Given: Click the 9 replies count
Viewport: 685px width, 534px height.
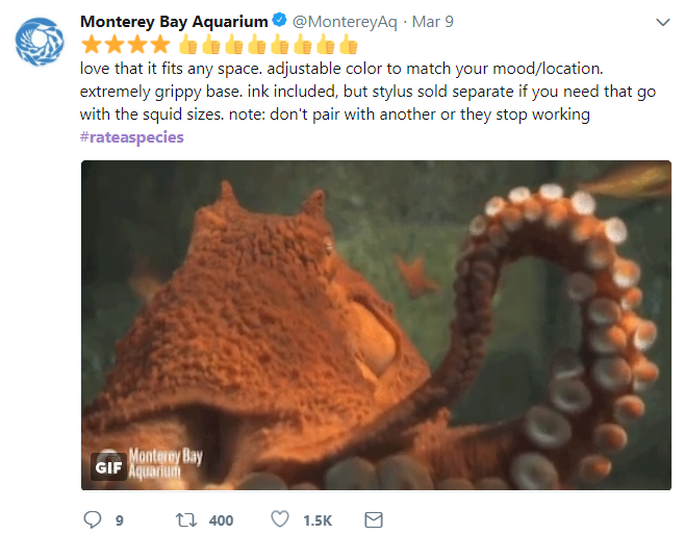Looking at the screenshot, I should coord(119,520).
